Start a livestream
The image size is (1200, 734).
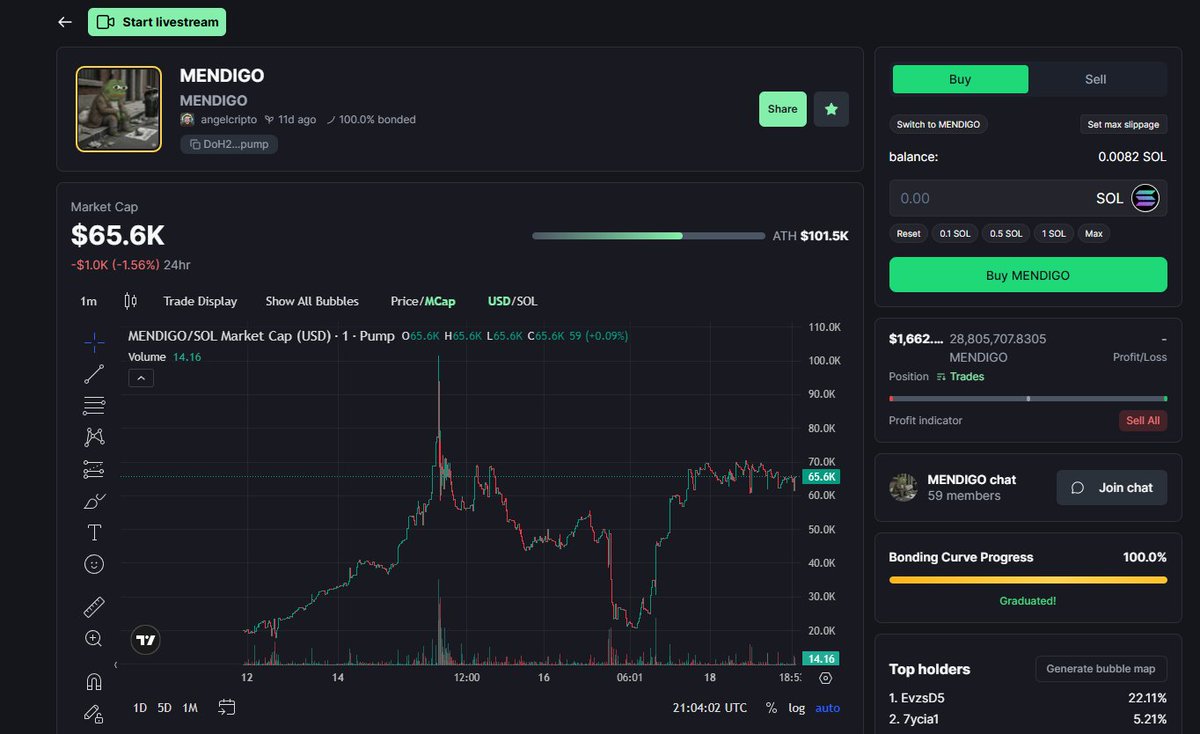coord(157,22)
